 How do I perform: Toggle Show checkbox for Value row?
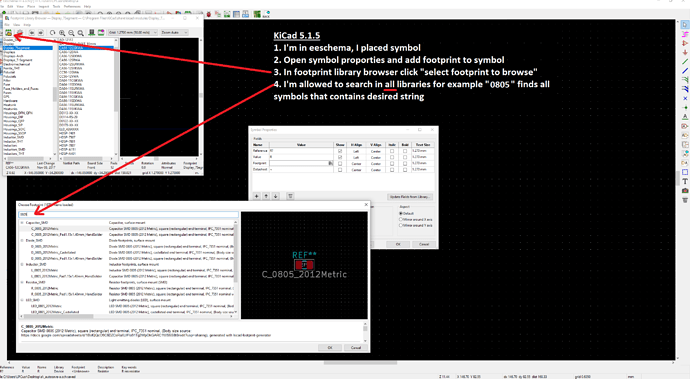(340, 157)
